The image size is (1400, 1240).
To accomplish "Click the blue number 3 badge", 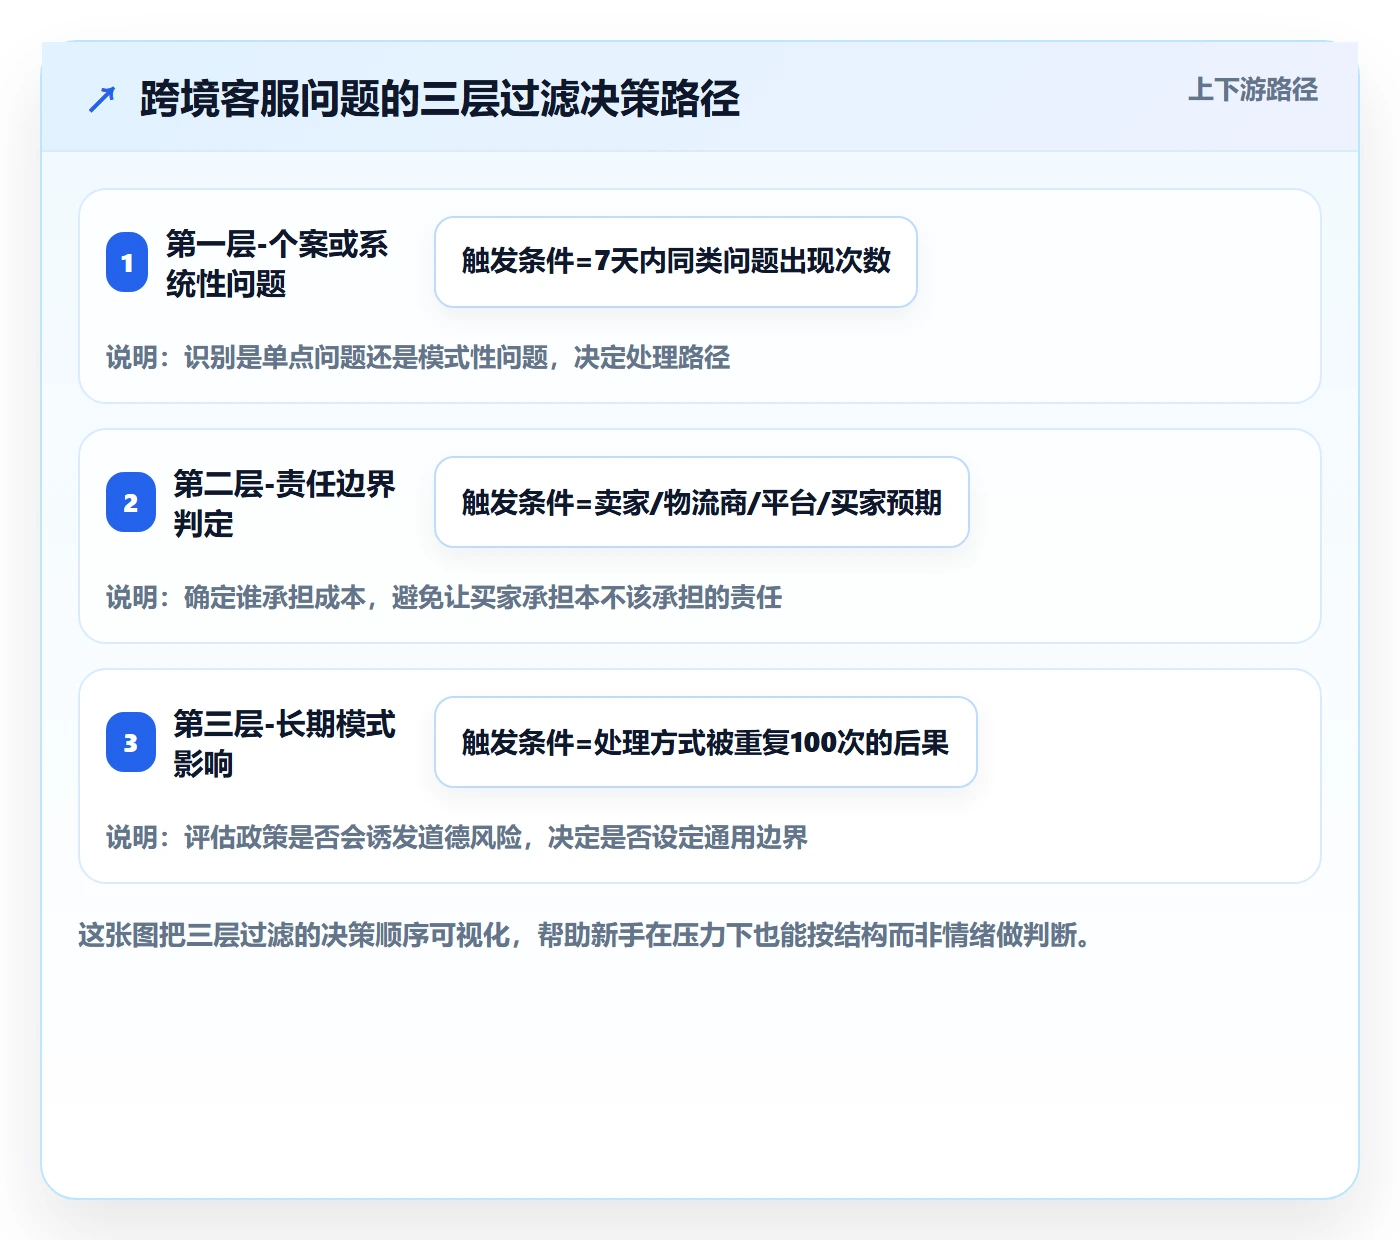I will point(131,743).
